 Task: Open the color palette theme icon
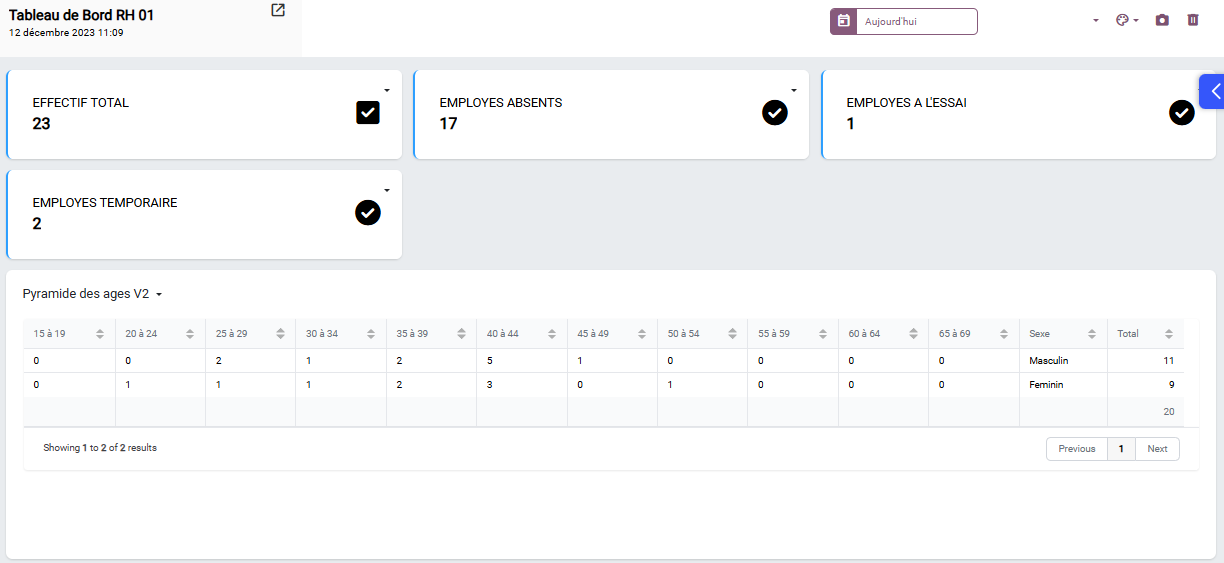[1122, 20]
